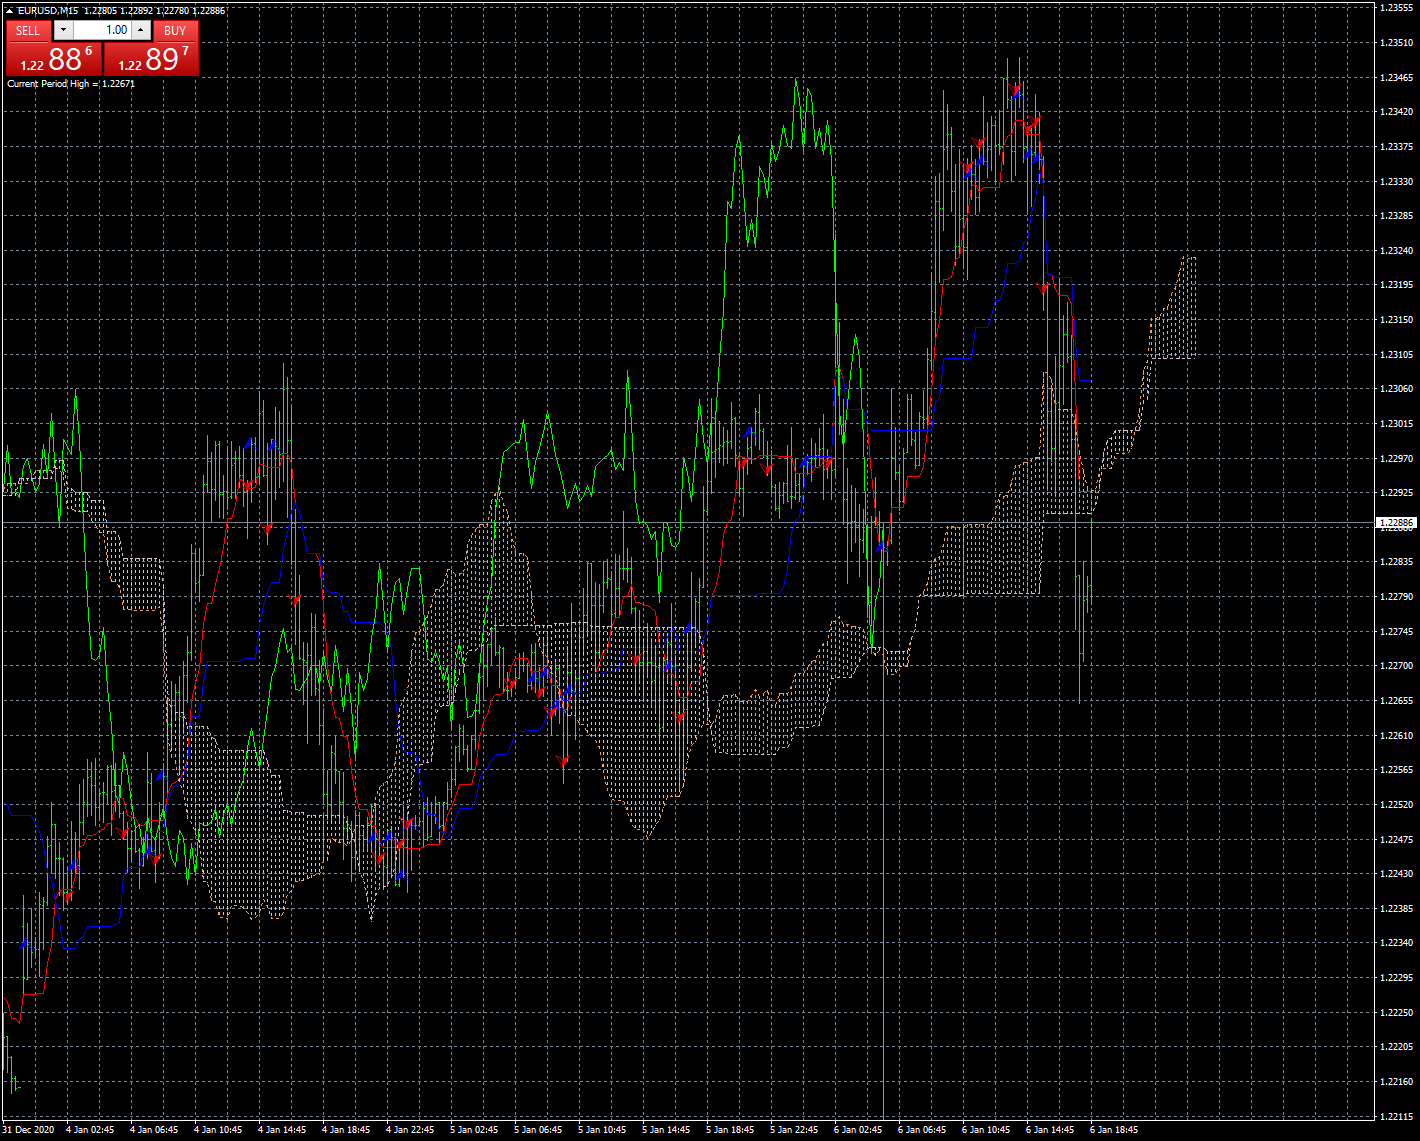
Task: Click the red BUY button
Action: pos(175,31)
